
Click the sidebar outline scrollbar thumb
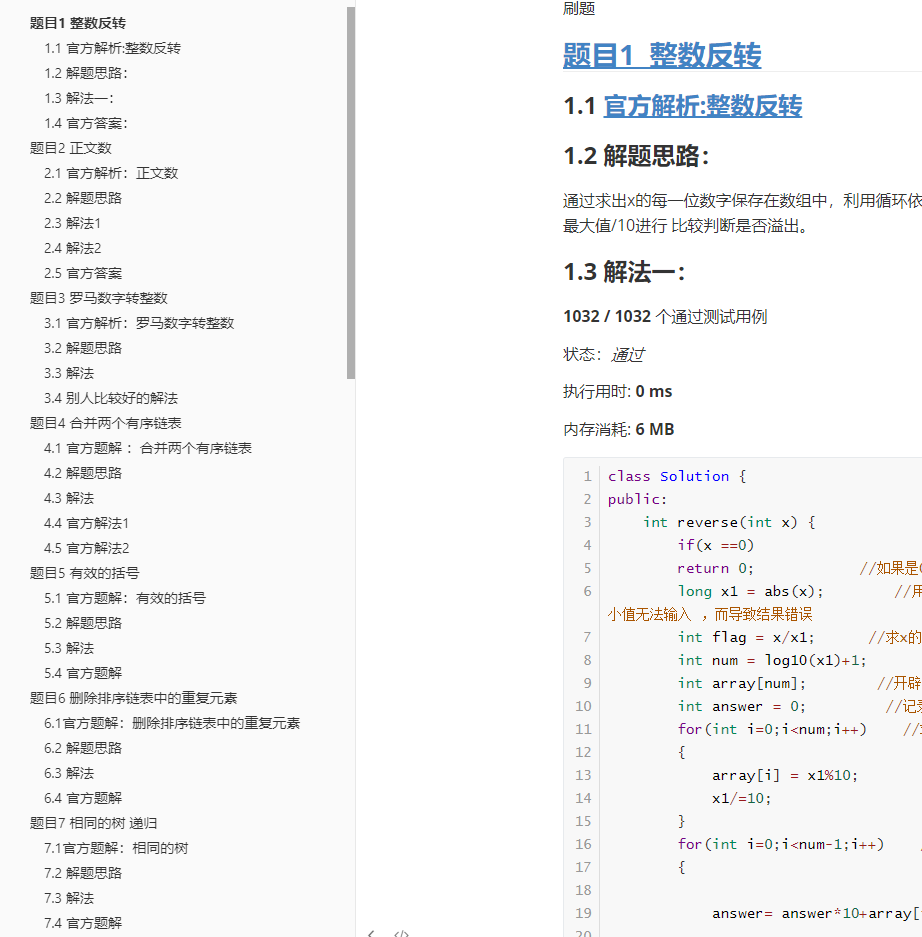(351, 192)
